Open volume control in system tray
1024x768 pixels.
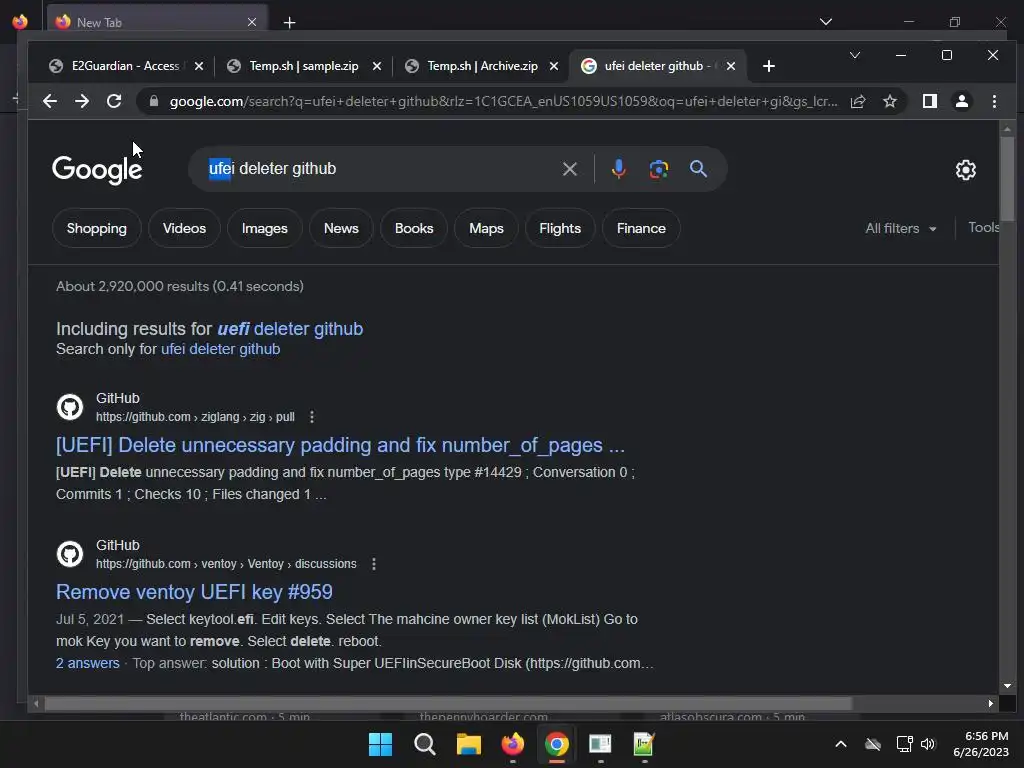928,744
